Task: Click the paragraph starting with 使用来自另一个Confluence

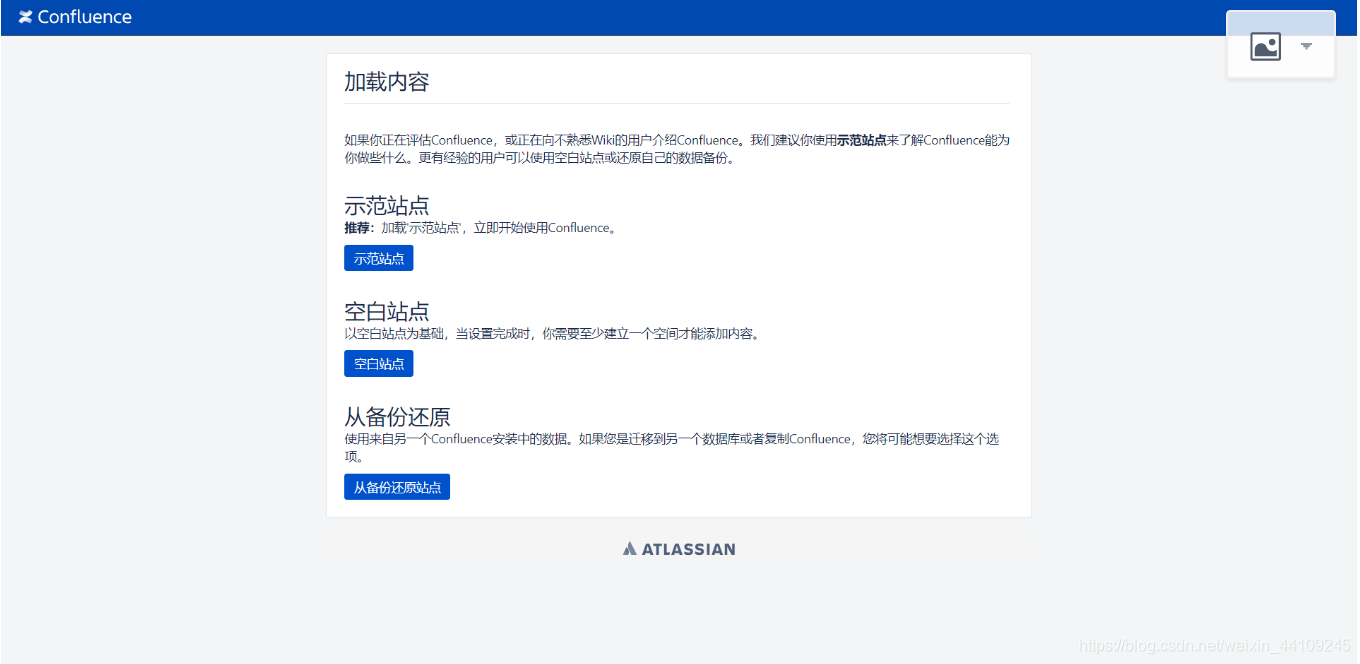Action: (672, 448)
